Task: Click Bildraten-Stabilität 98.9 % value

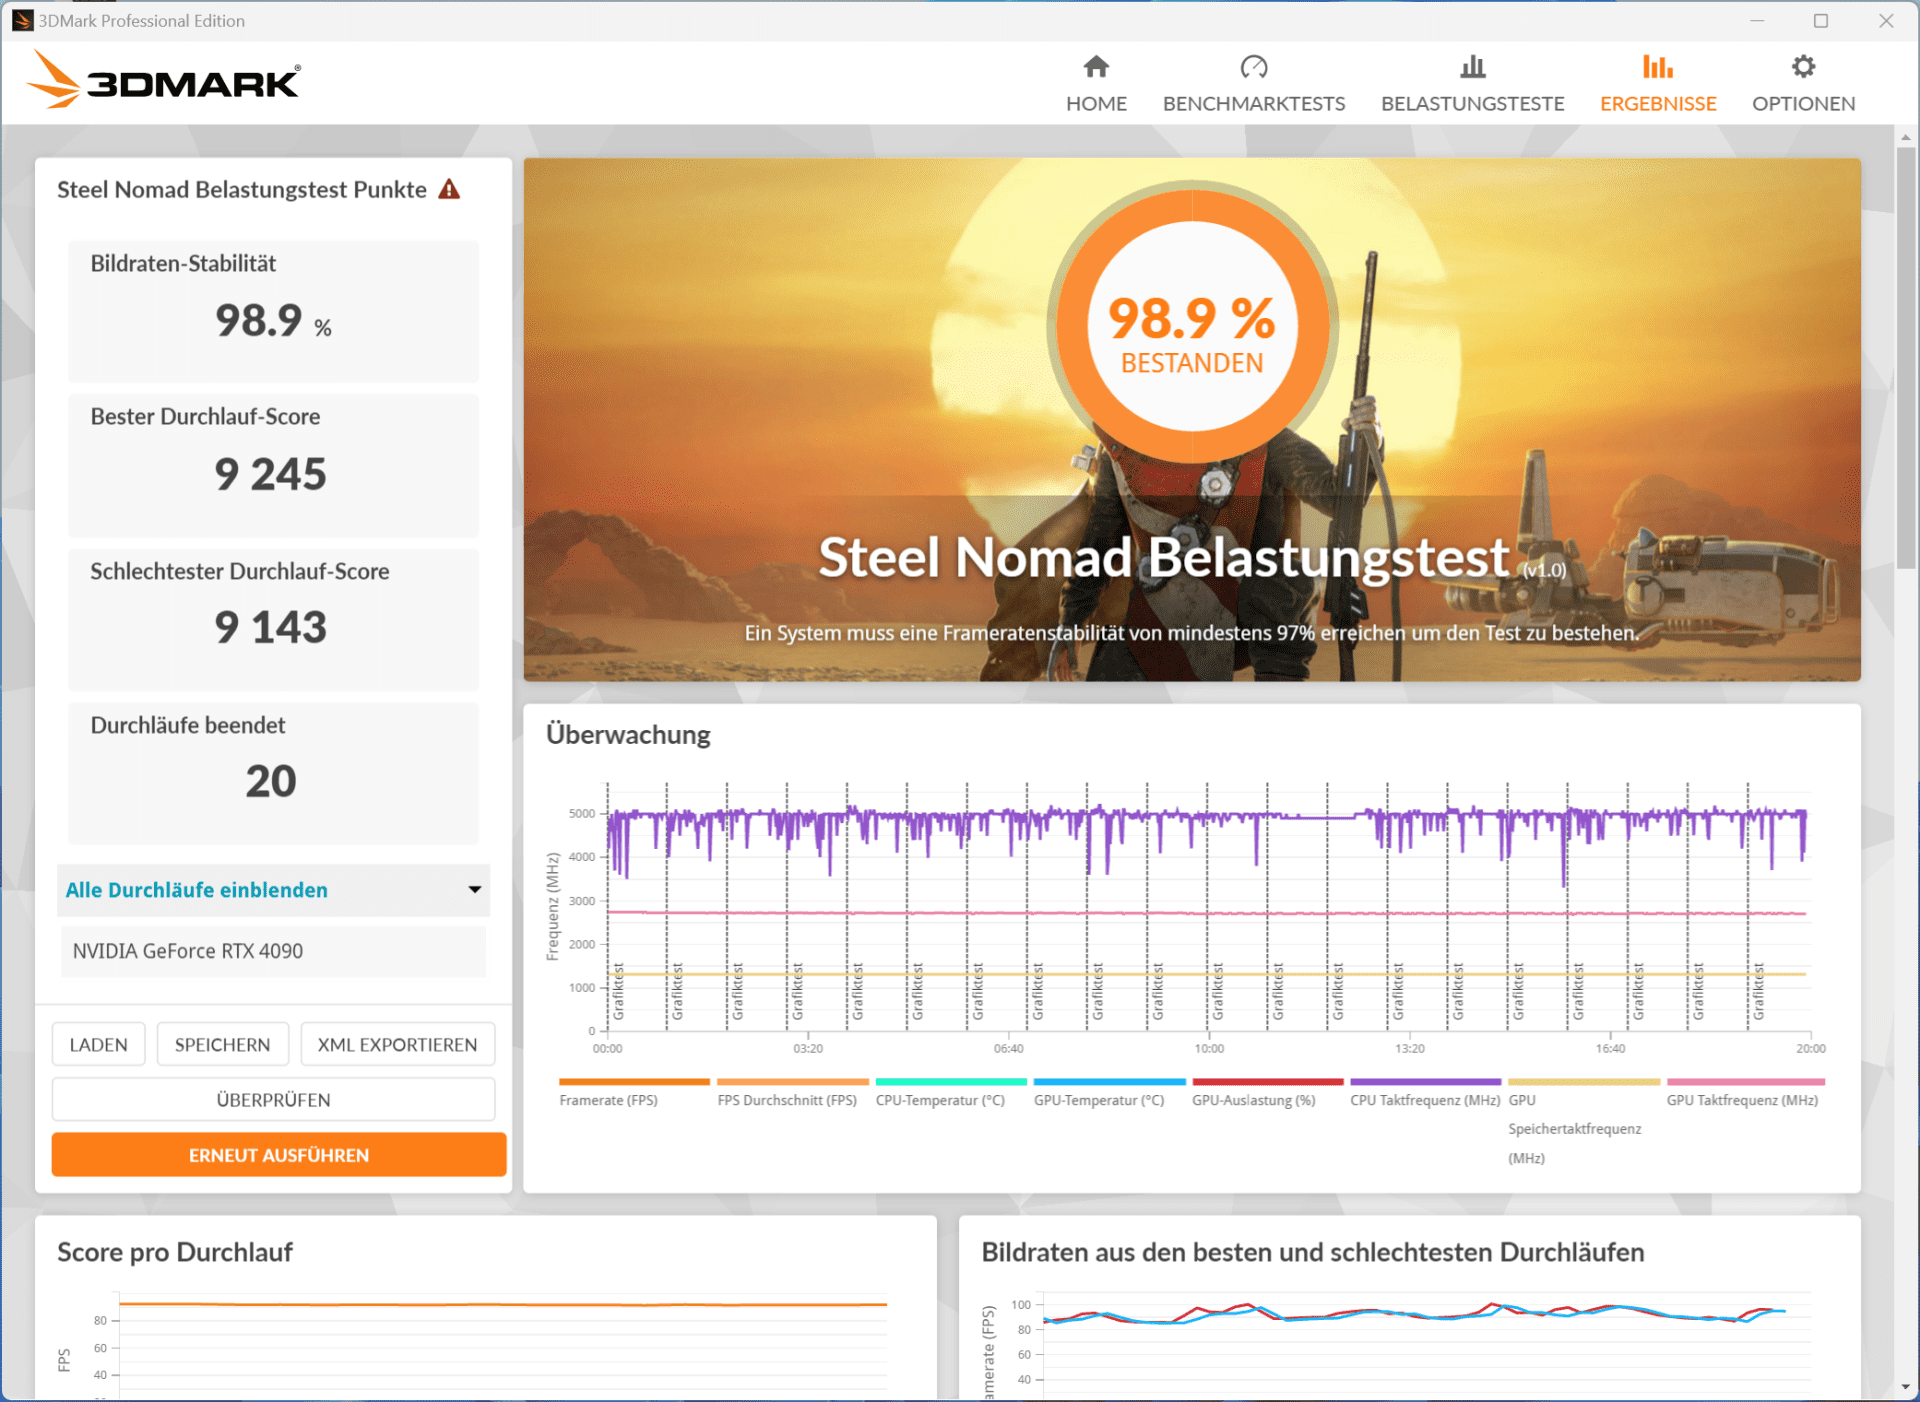Action: [273, 321]
